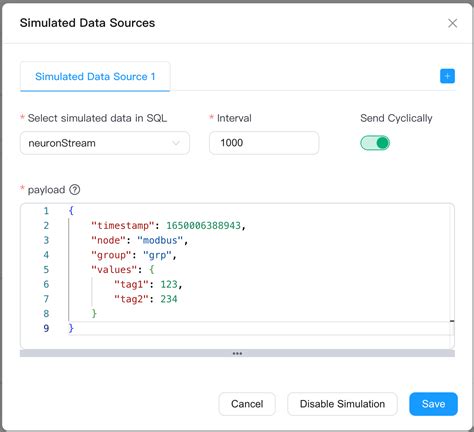This screenshot has height=432, width=474.
Task: Click the Interval input field showing 1000
Action: 264,143
